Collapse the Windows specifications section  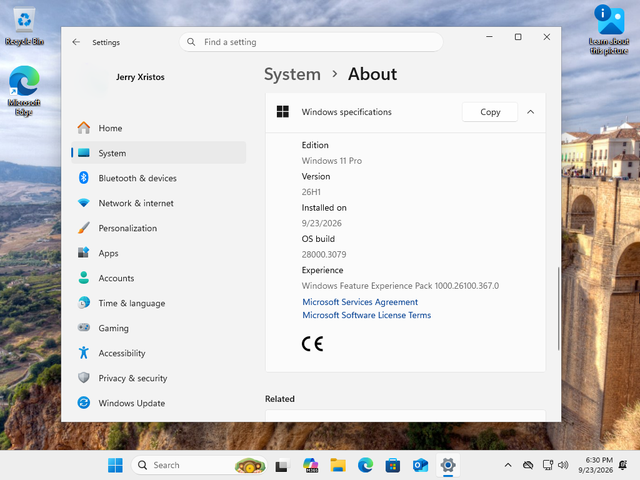pyautogui.click(x=531, y=112)
